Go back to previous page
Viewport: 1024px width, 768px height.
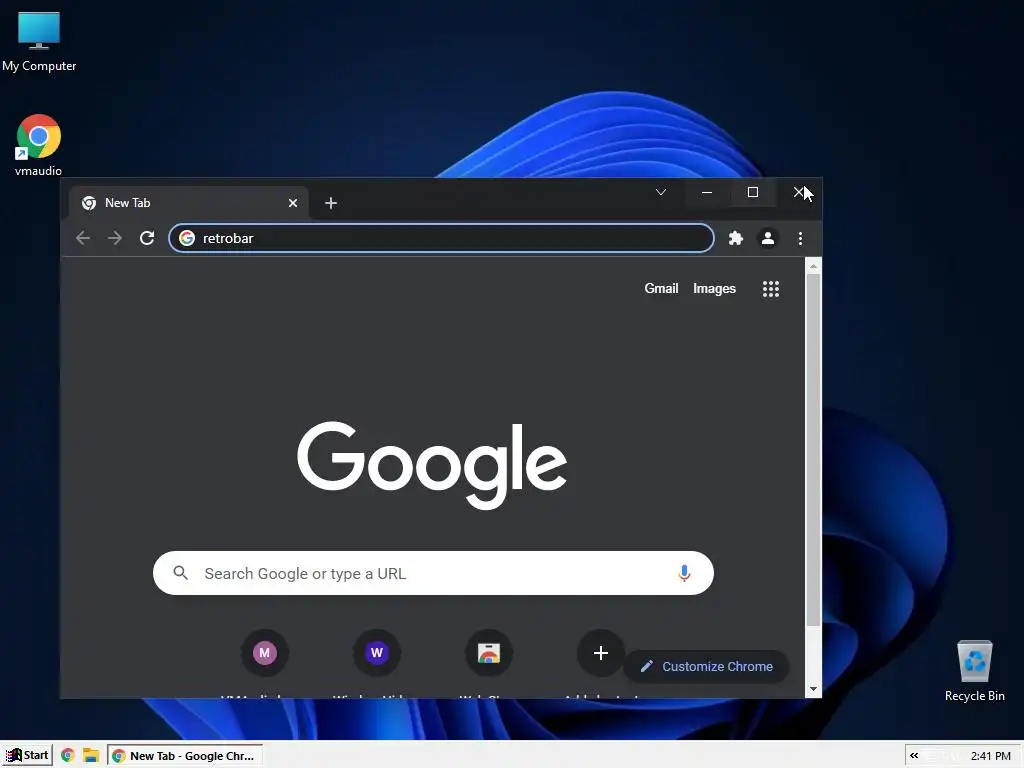click(83, 238)
